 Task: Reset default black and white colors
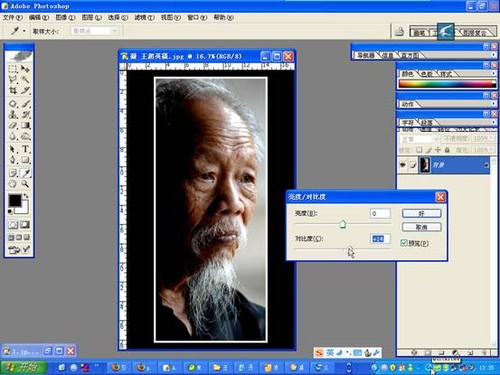pos(10,211)
